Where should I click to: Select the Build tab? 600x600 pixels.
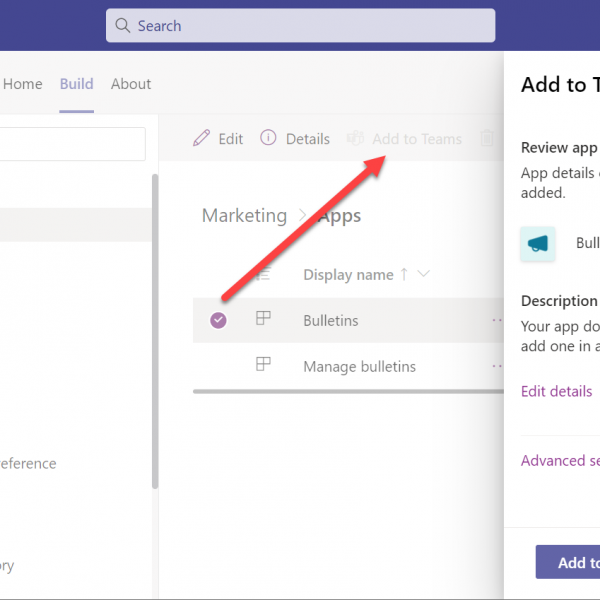(76, 84)
